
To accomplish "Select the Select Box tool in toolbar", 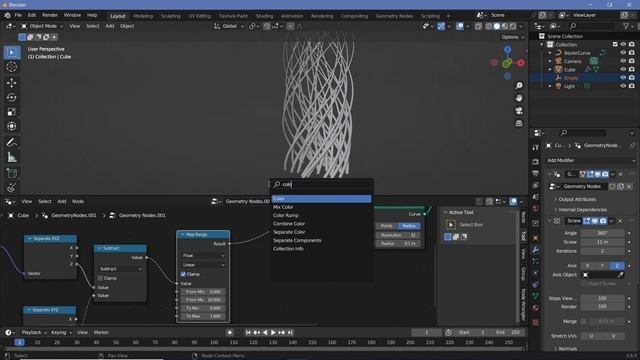I will [x=12, y=53].
